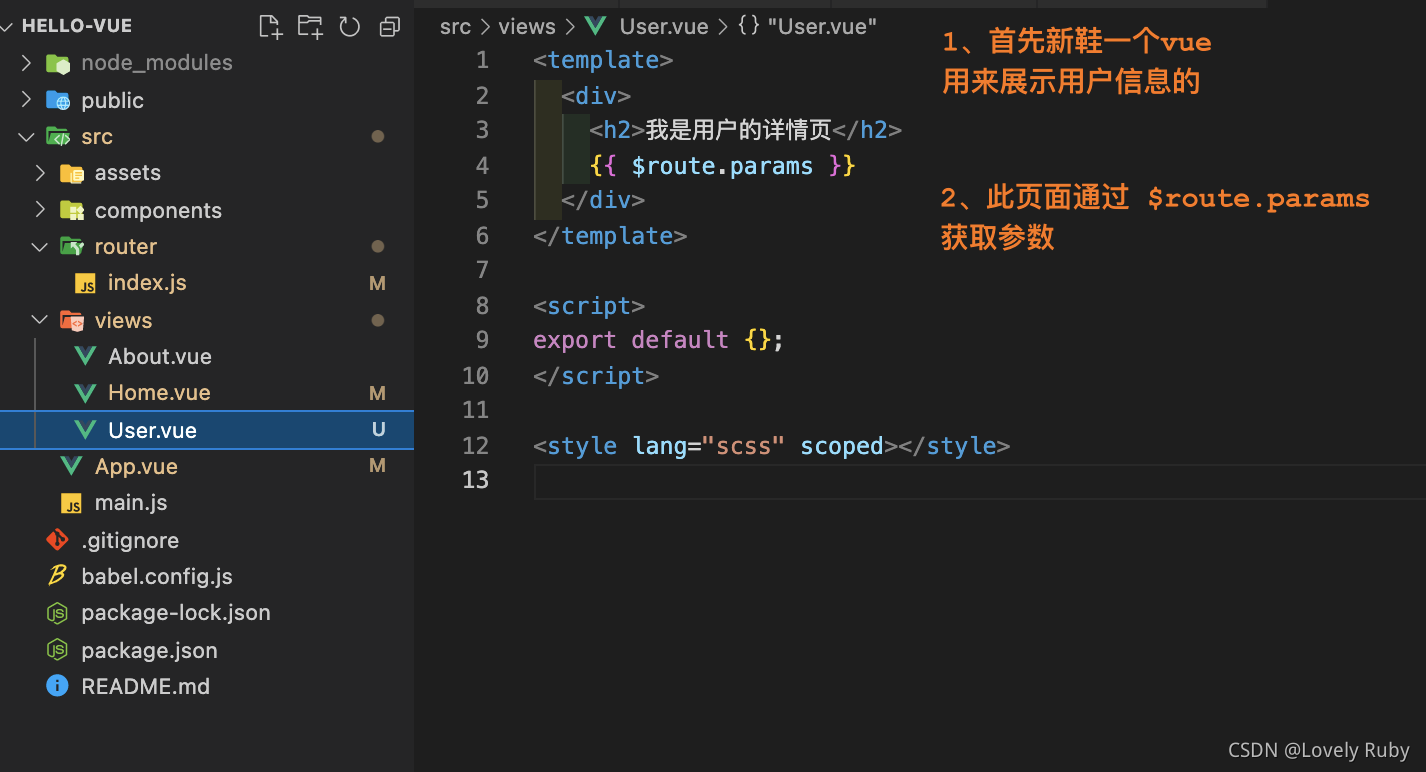Click the views breadcrumb segment
1426x772 pixels.
(527, 27)
